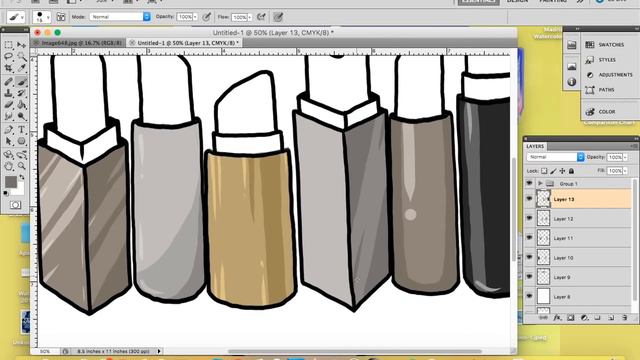Open the ADJUSTMENTS panel

[x=609, y=75]
